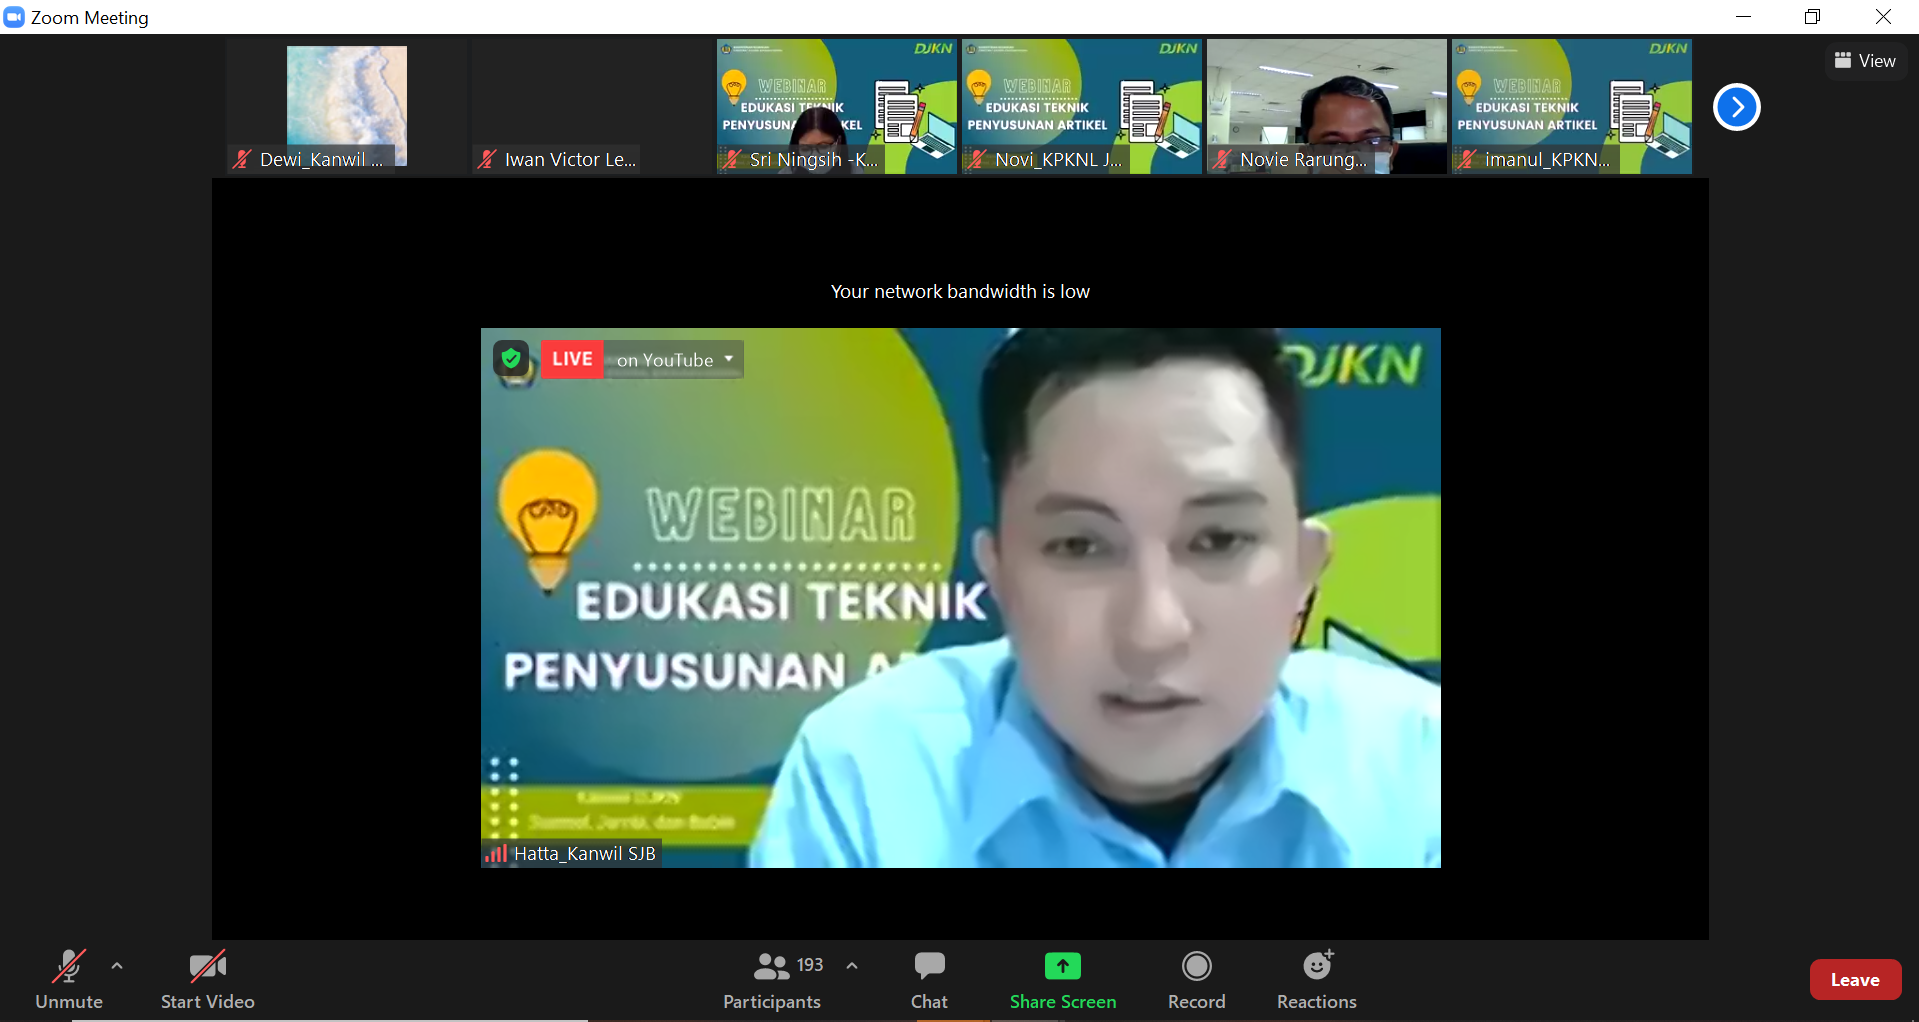
Task: Restore down the Zoom window
Action: [1812, 17]
